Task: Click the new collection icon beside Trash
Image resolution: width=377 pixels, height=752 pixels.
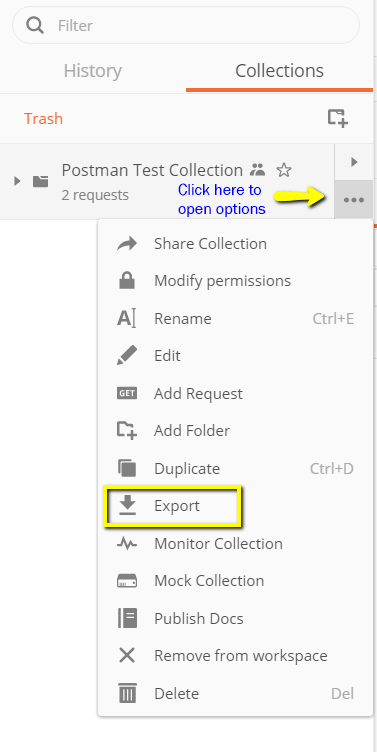Action: click(338, 118)
